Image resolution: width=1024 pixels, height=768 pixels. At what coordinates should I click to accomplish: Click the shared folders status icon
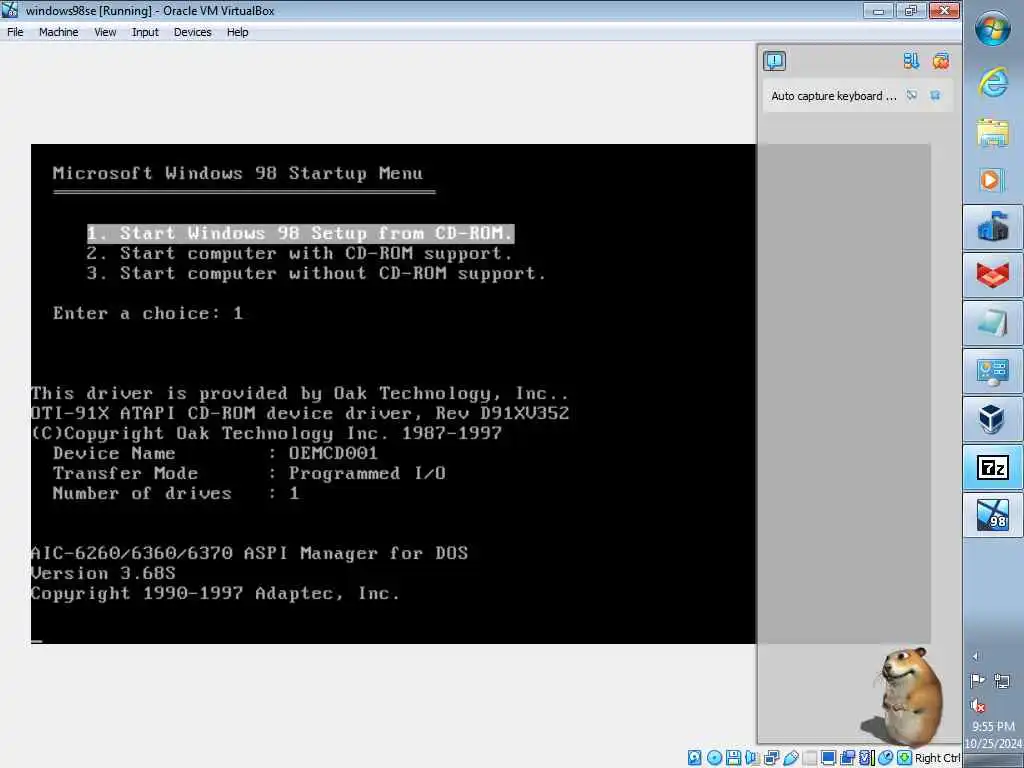coord(810,758)
